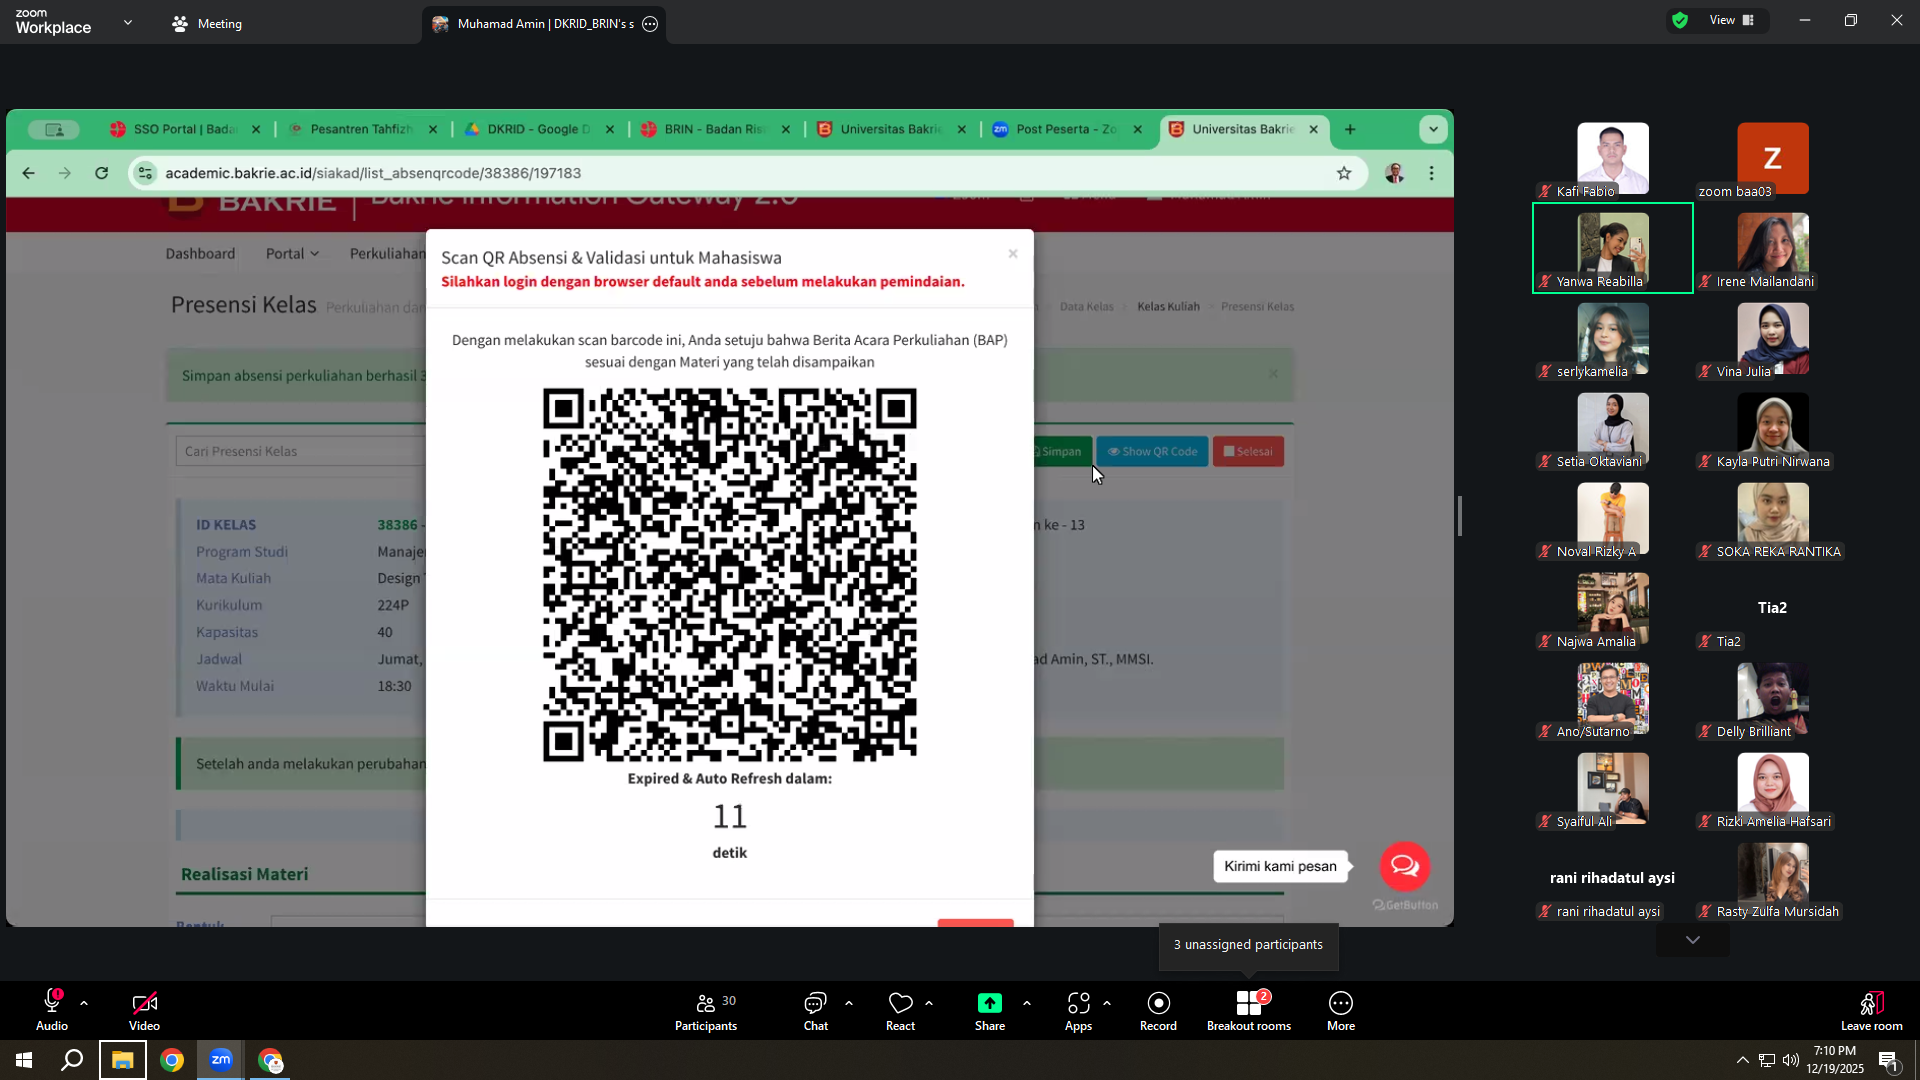The height and width of the screenshot is (1080, 1920).
Task: Expand share options caret
Action: [1027, 1002]
